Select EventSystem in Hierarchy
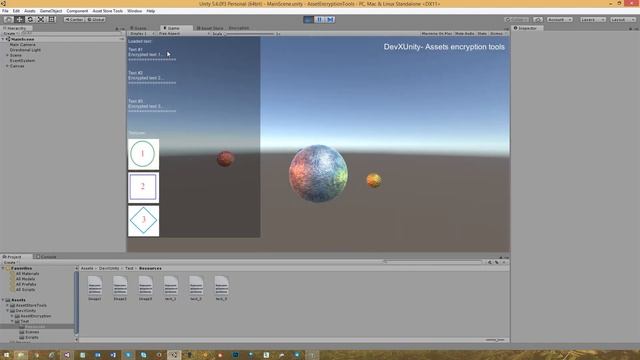The width and height of the screenshot is (640, 360). 22,60
